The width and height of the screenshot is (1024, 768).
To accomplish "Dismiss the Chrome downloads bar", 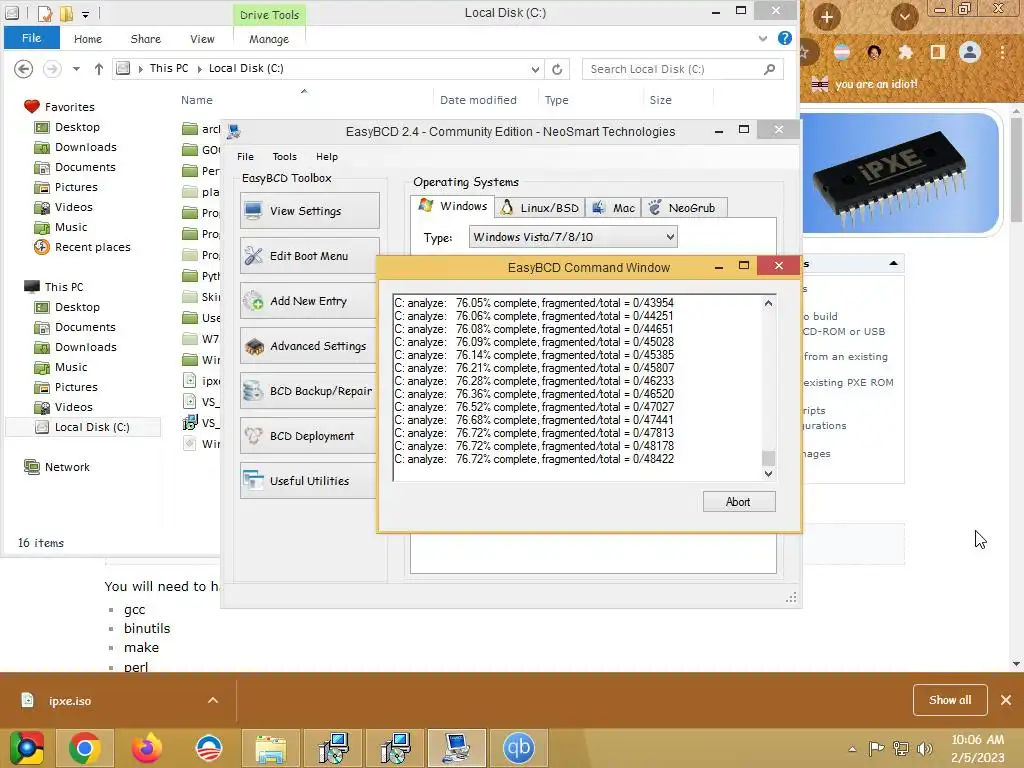I will pyautogui.click(x=1006, y=700).
